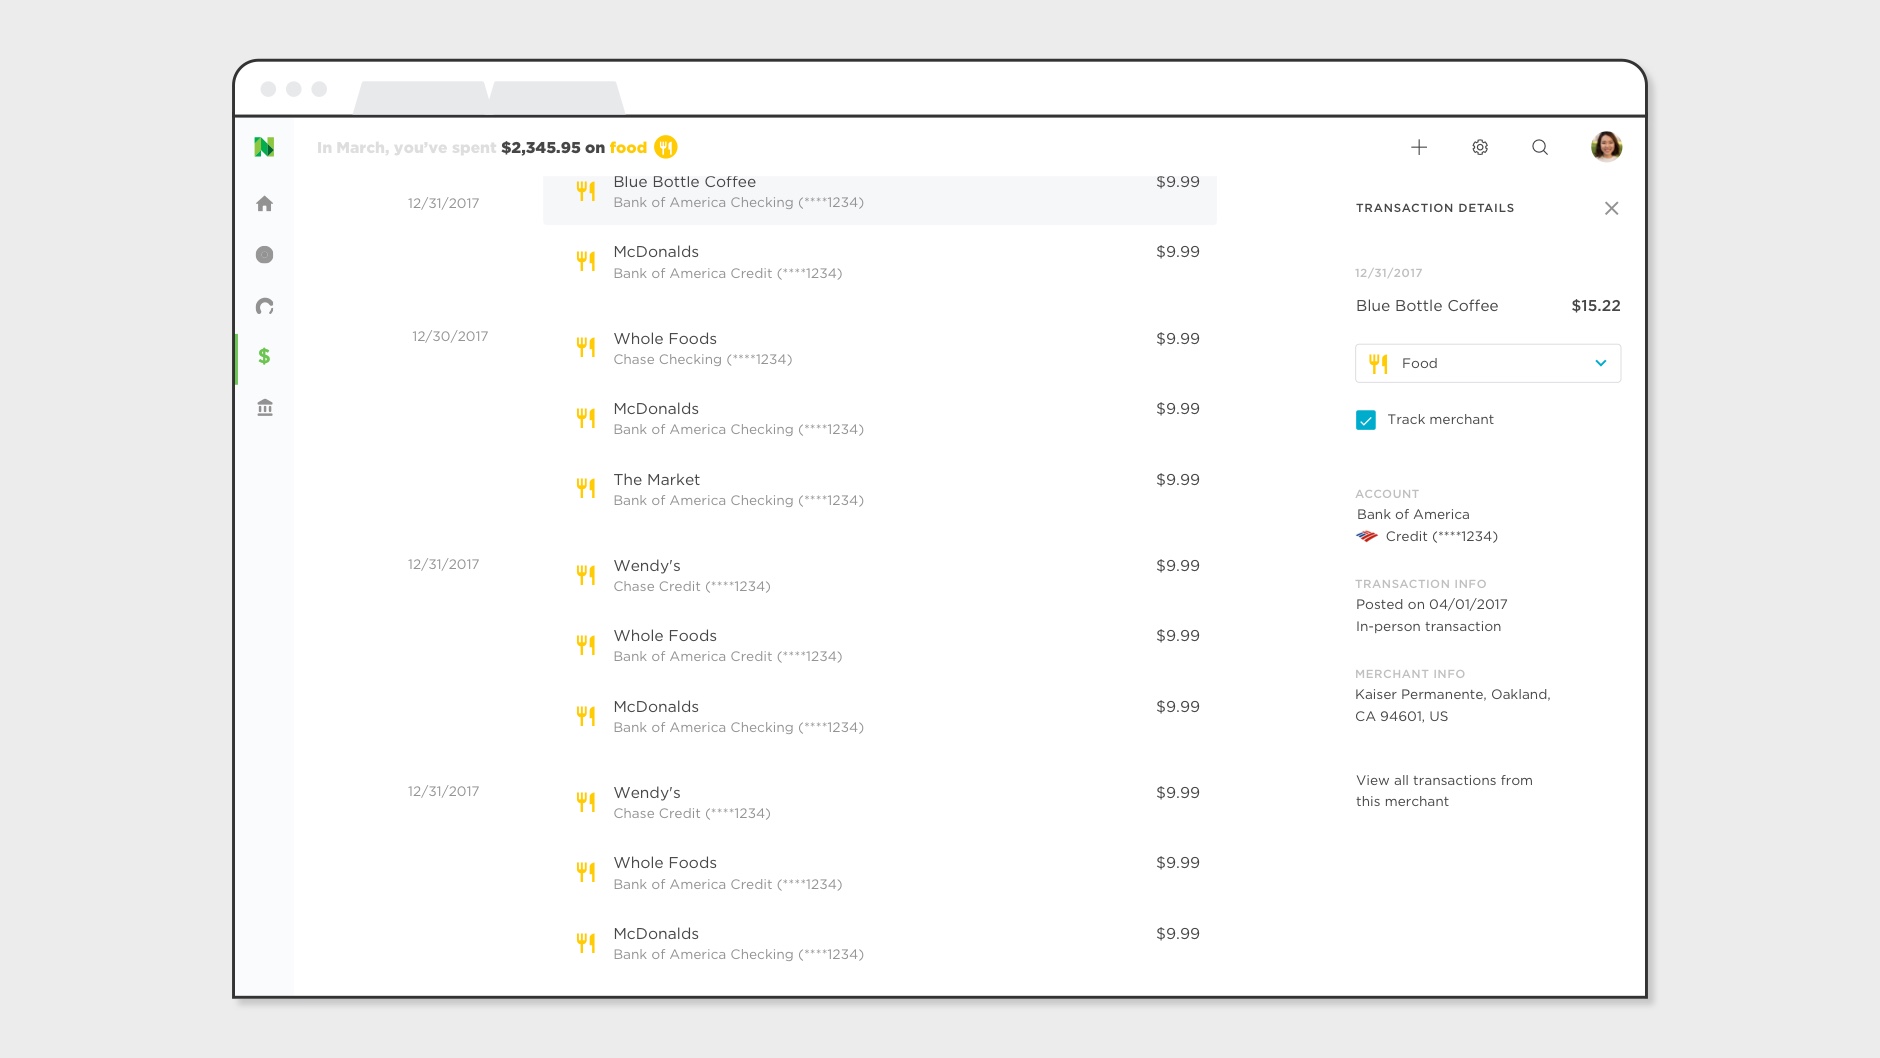The image size is (1880, 1058).
Task: Click the TRANSACTION DETAILS heading
Action: pos(1435,208)
